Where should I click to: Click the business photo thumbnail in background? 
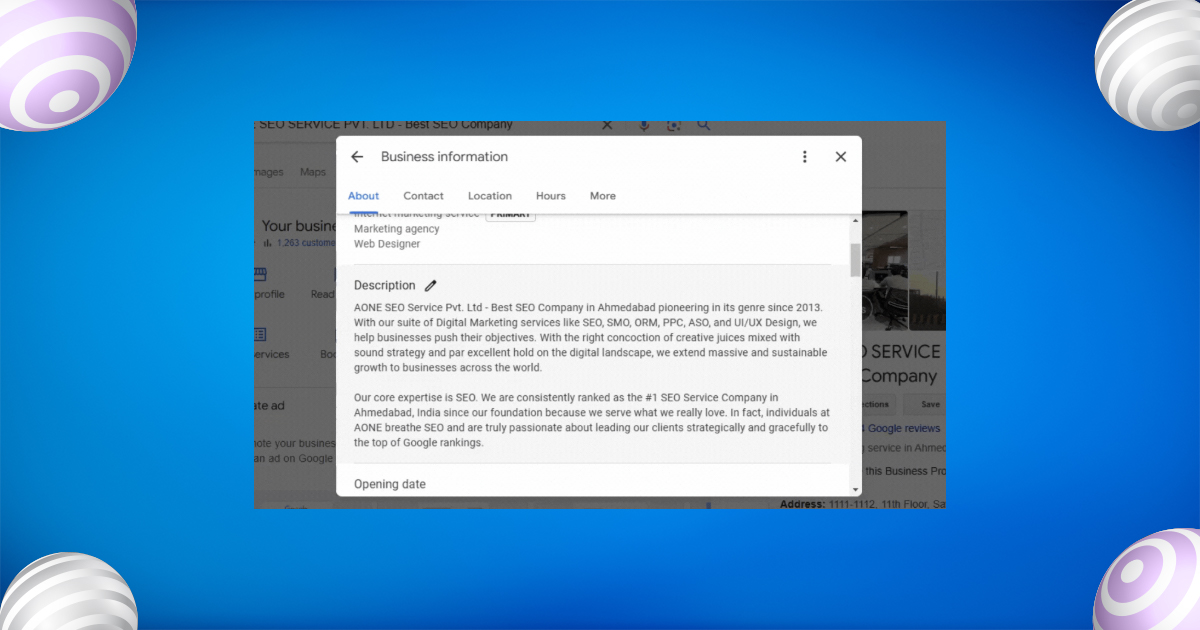[885, 270]
